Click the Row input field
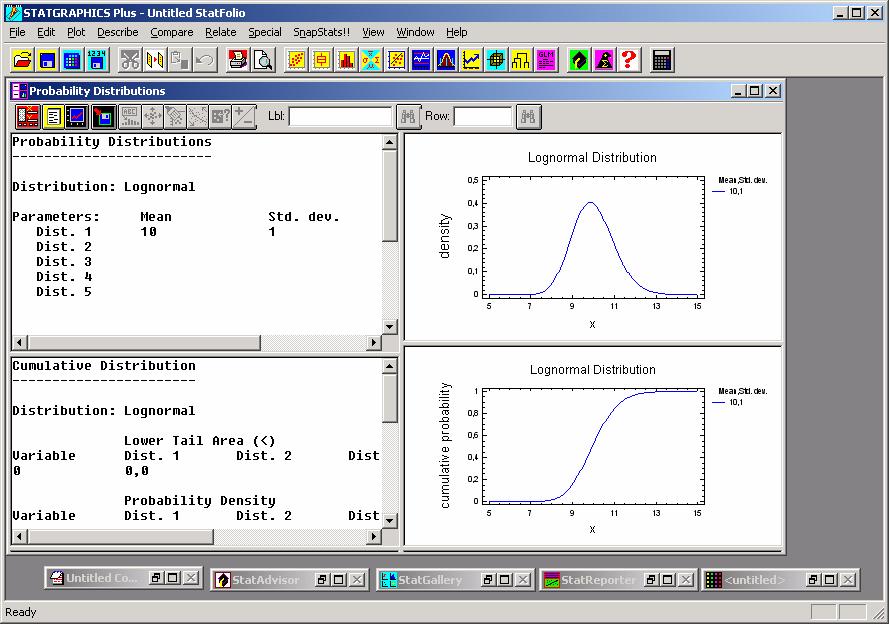 click(x=483, y=117)
